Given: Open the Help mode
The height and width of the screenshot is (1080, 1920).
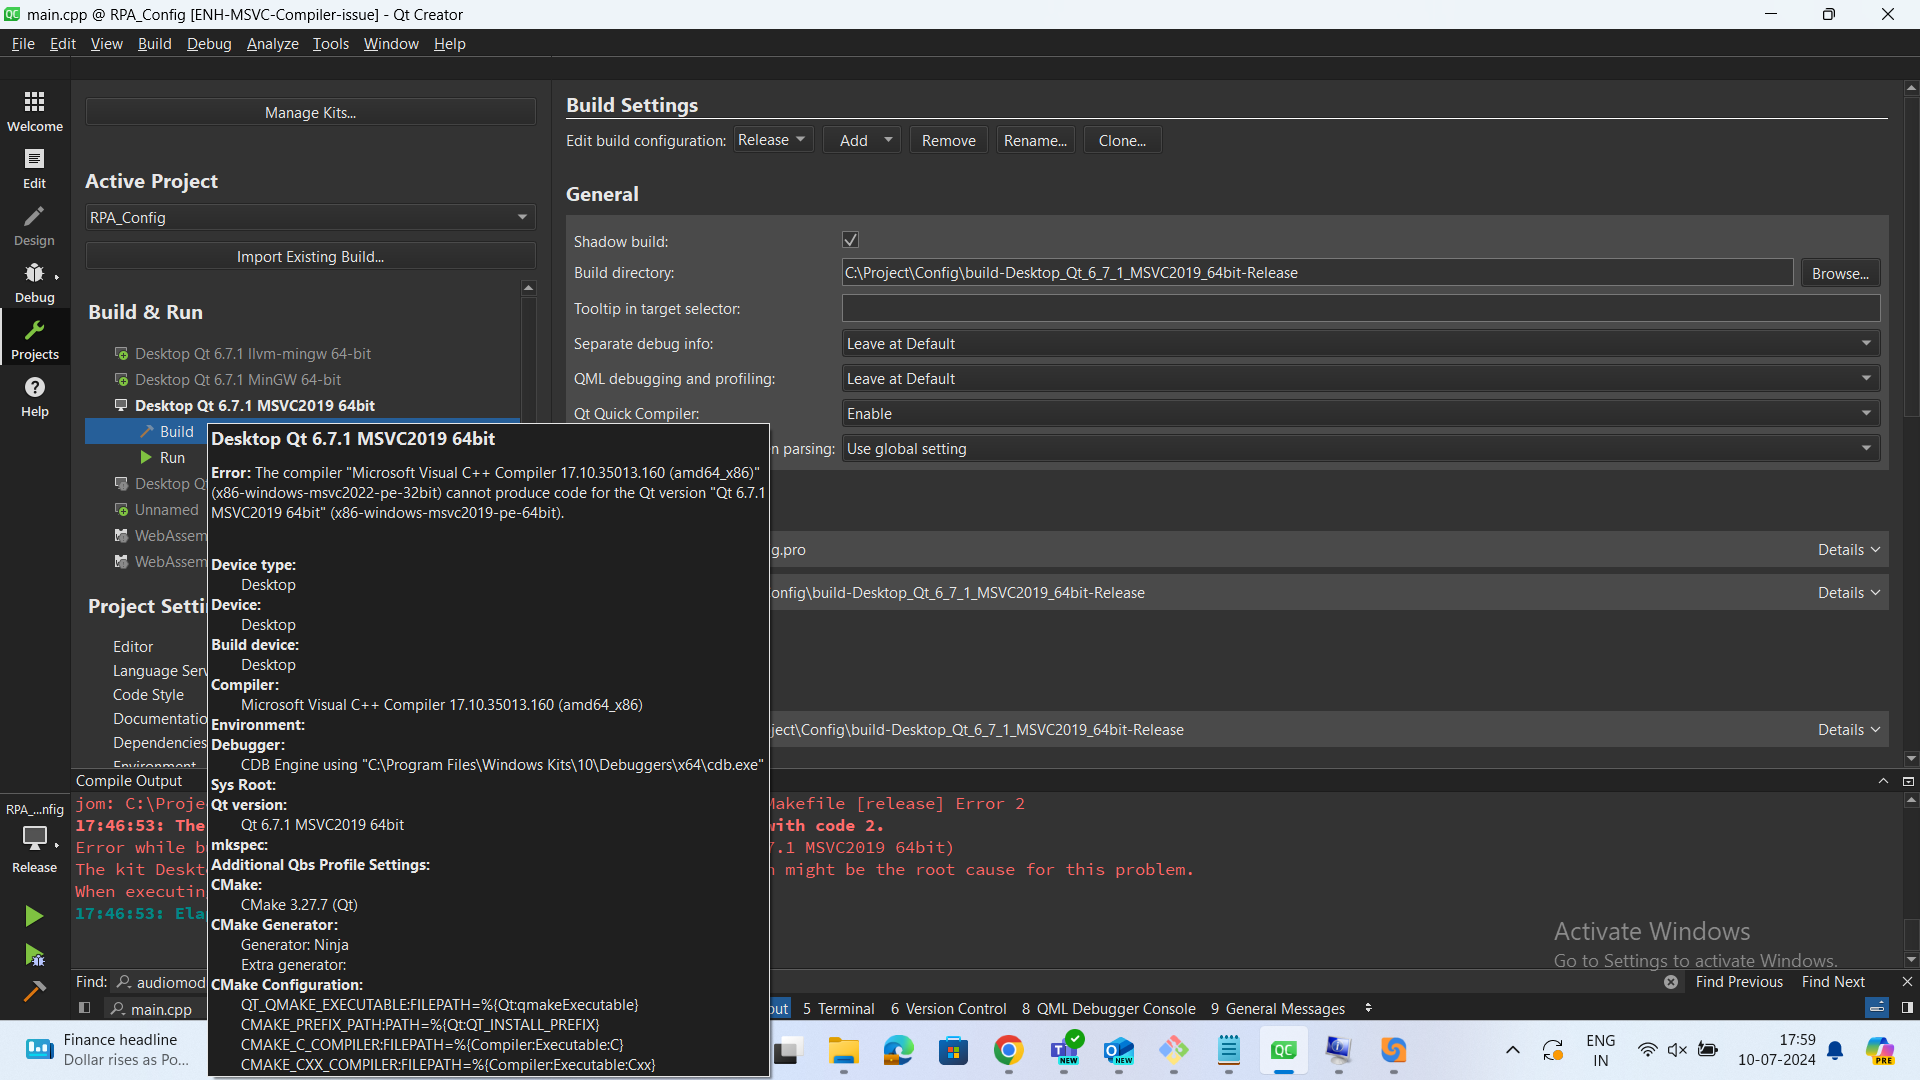Looking at the screenshot, I should [35, 396].
